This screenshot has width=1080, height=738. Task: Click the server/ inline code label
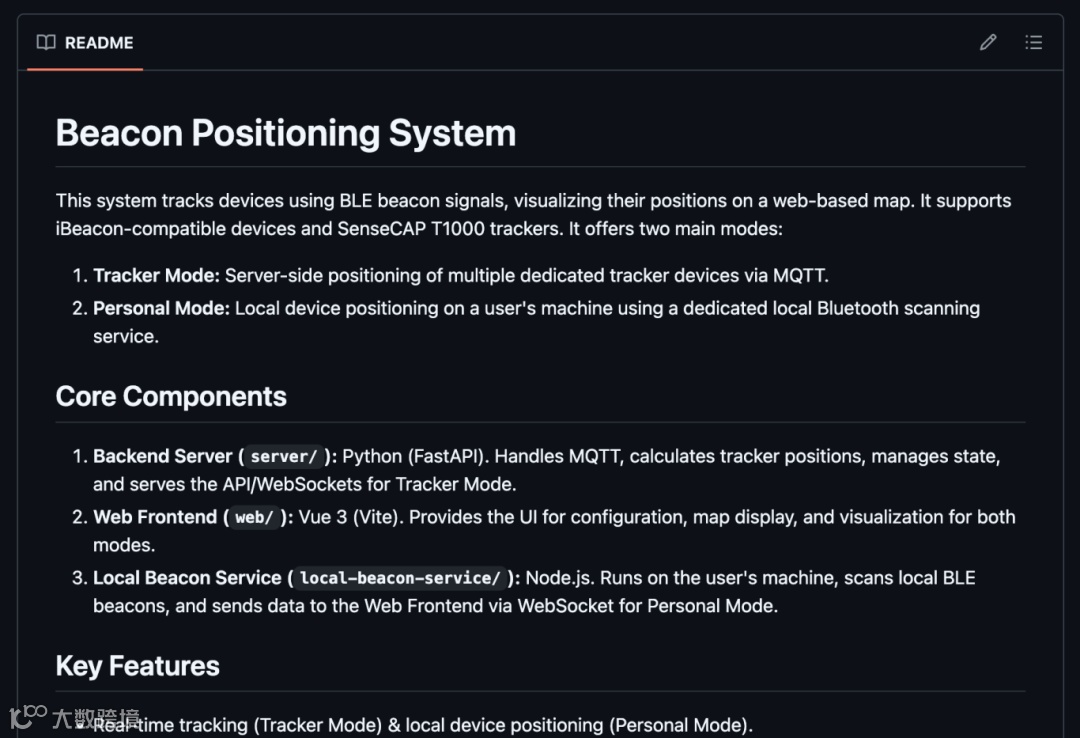[x=284, y=457]
